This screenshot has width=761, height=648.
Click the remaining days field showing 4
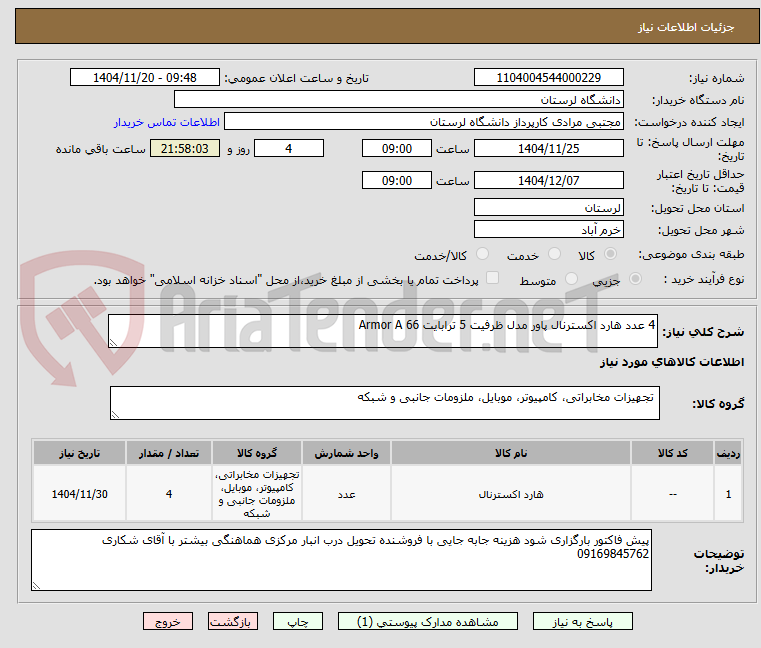tap(289, 148)
